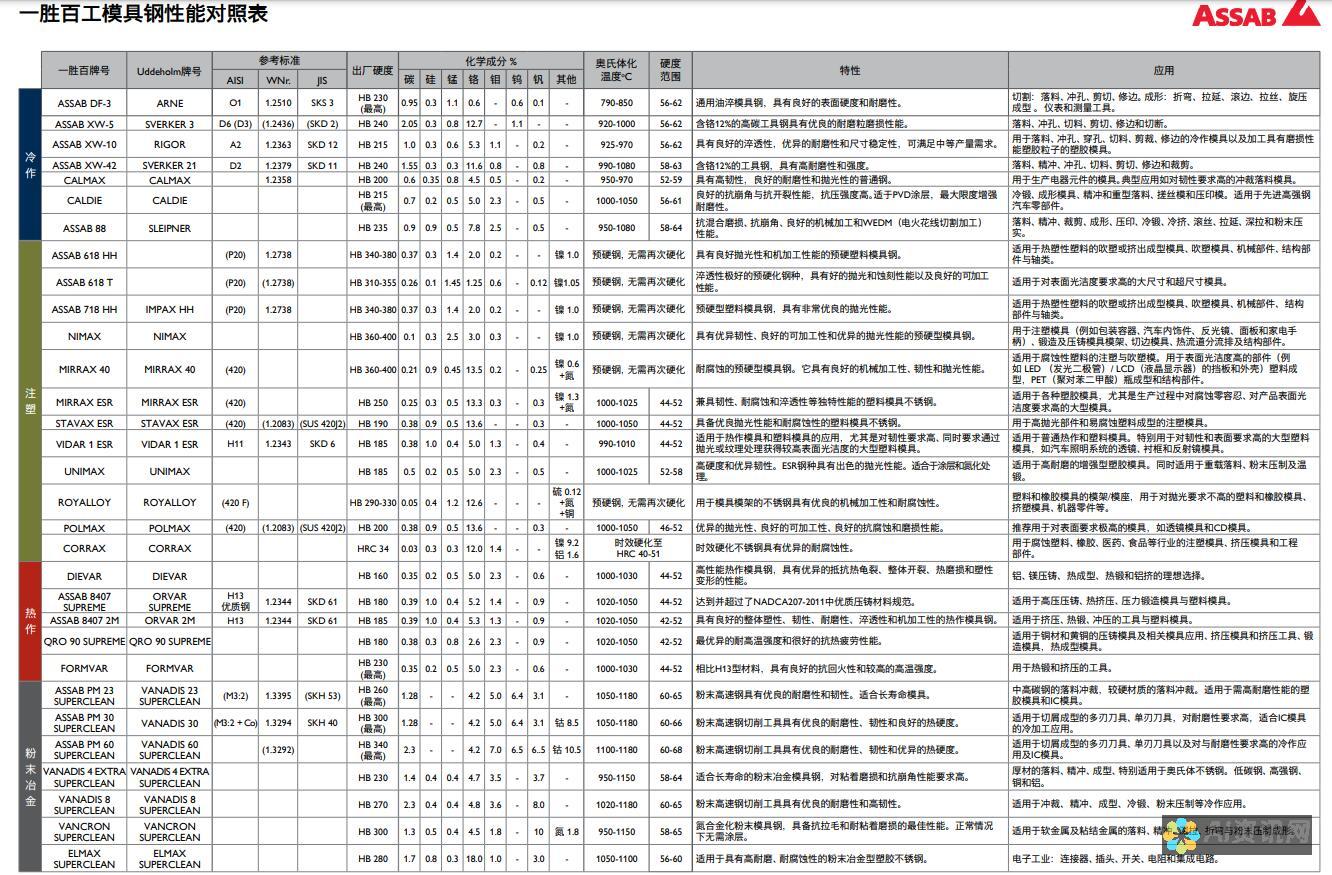The width and height of the screenshot is (1332, 875).
Task: Select the SVERKER 21 cell
Action: (169, 165)
